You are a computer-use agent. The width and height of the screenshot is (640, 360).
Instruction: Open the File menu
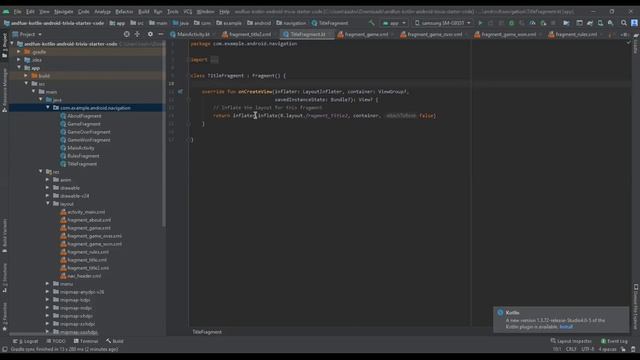(x=17, y=12)
